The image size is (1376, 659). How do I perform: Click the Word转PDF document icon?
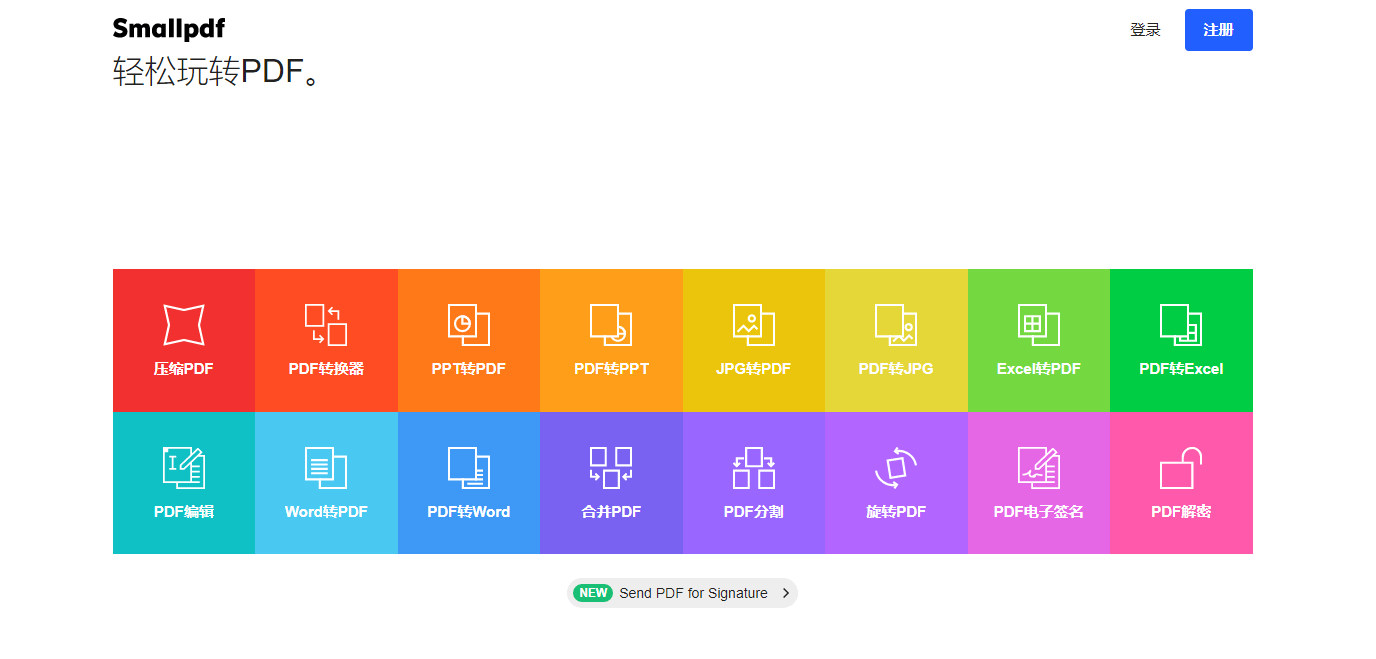(326, 468)
